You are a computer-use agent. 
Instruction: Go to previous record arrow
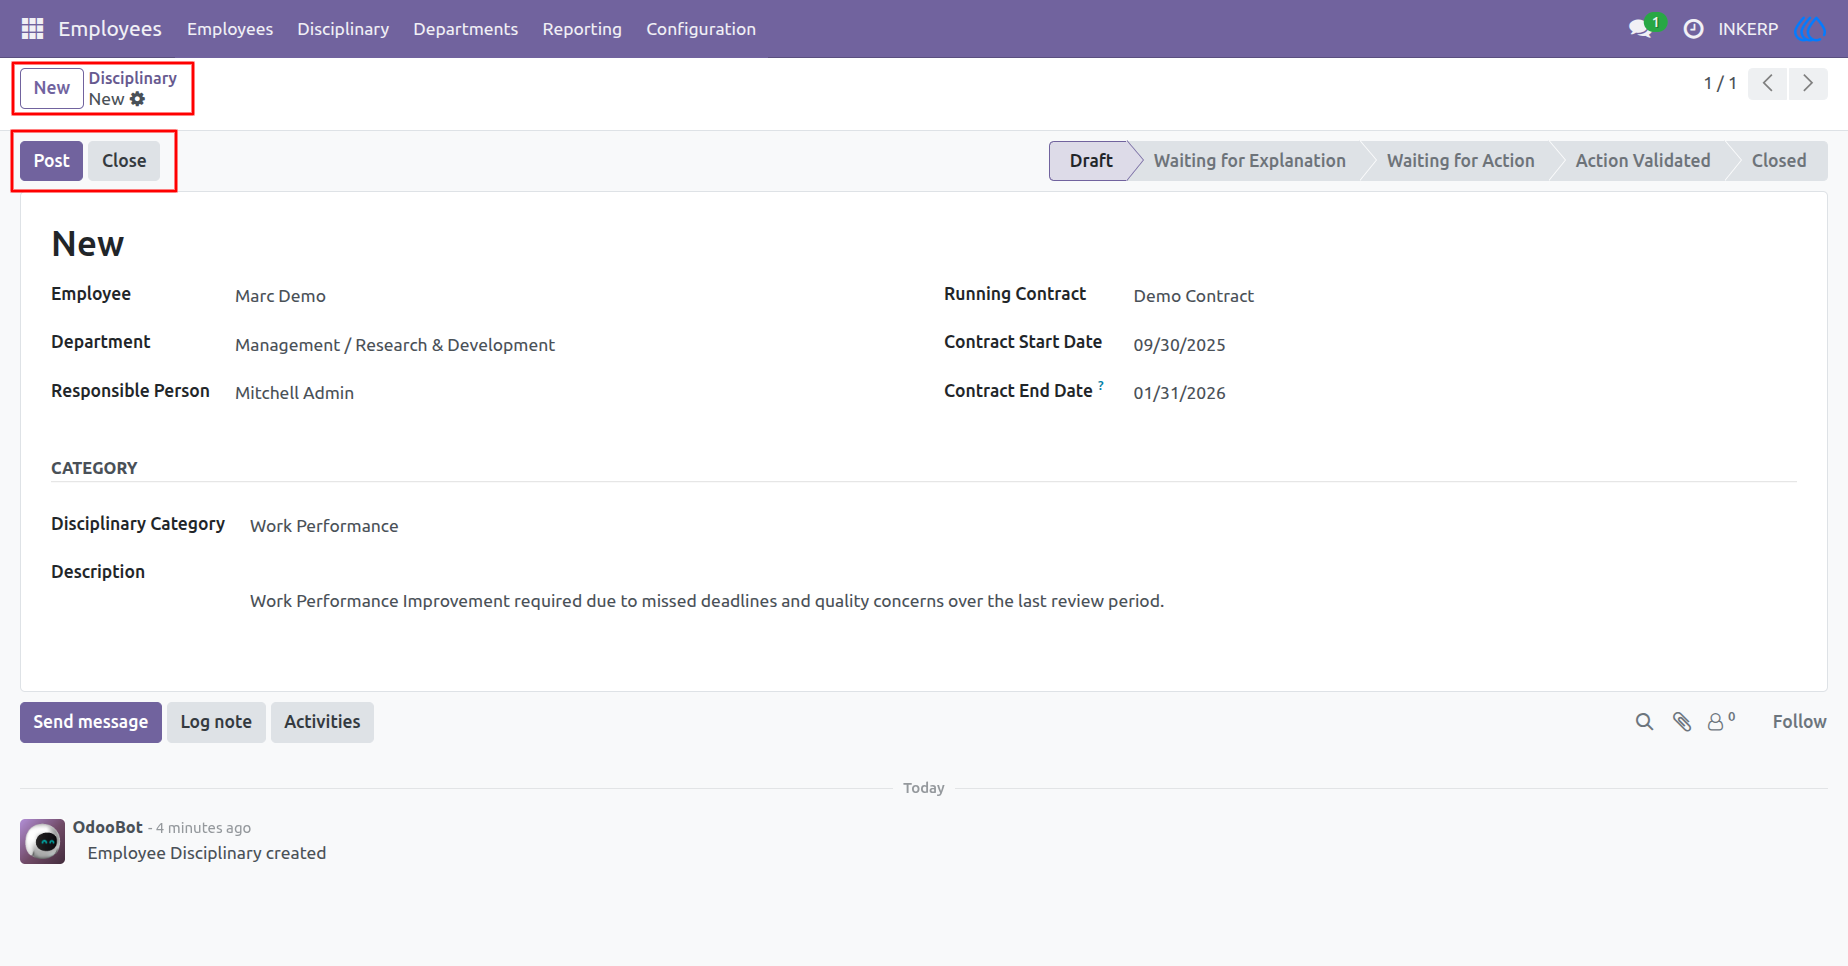(x=1768, y=84)
